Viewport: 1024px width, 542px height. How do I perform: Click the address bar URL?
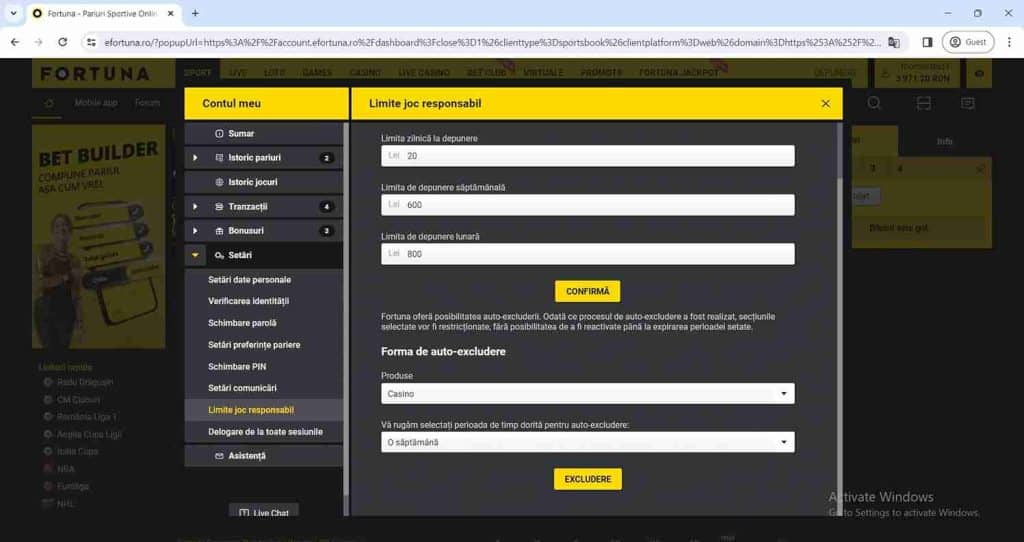(x=492, y=42)
